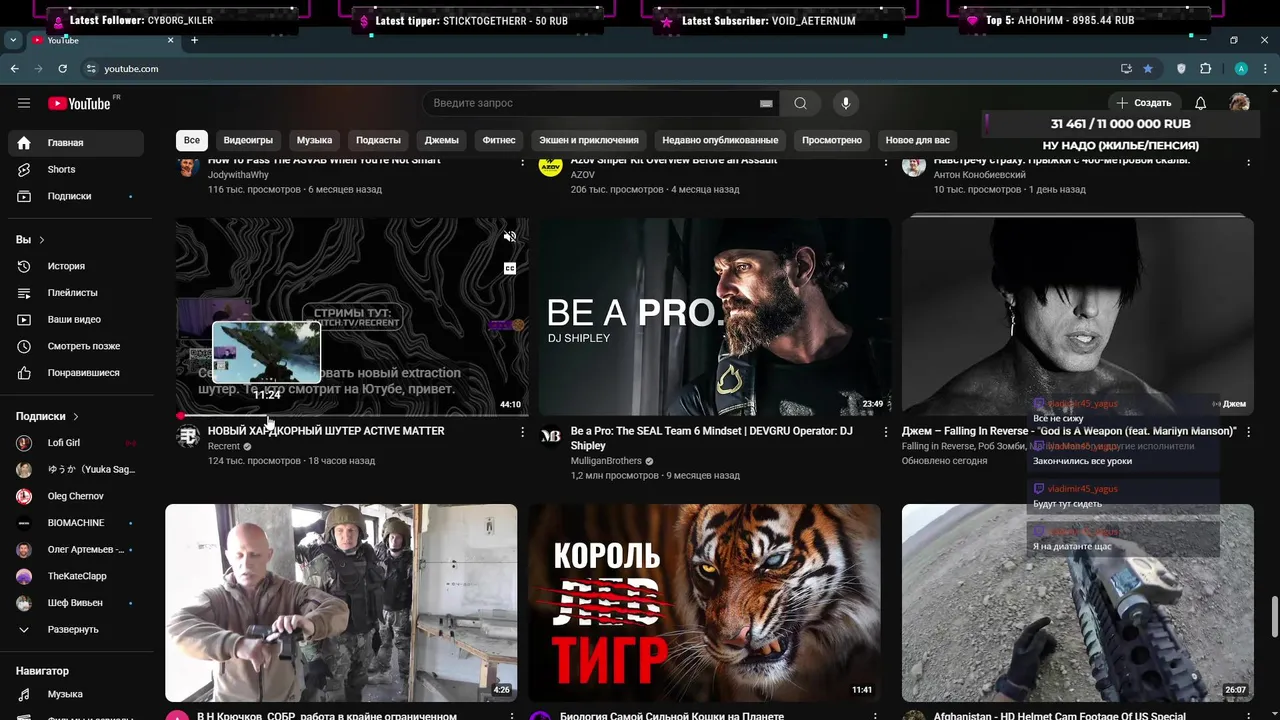Open options menu for Active Matter video
Screen dimensions: 1280x720
coord(522,432)
